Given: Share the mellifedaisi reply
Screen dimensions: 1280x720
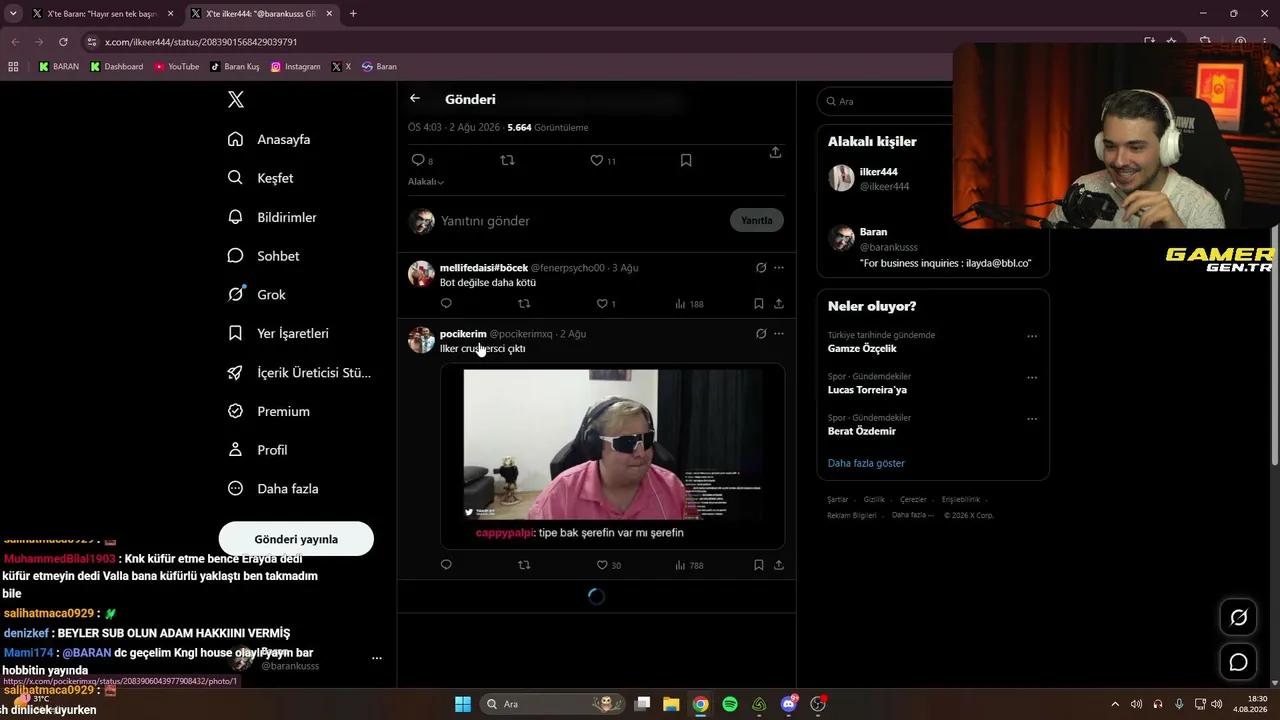Looking at the screenshot, I should (779, 304).
